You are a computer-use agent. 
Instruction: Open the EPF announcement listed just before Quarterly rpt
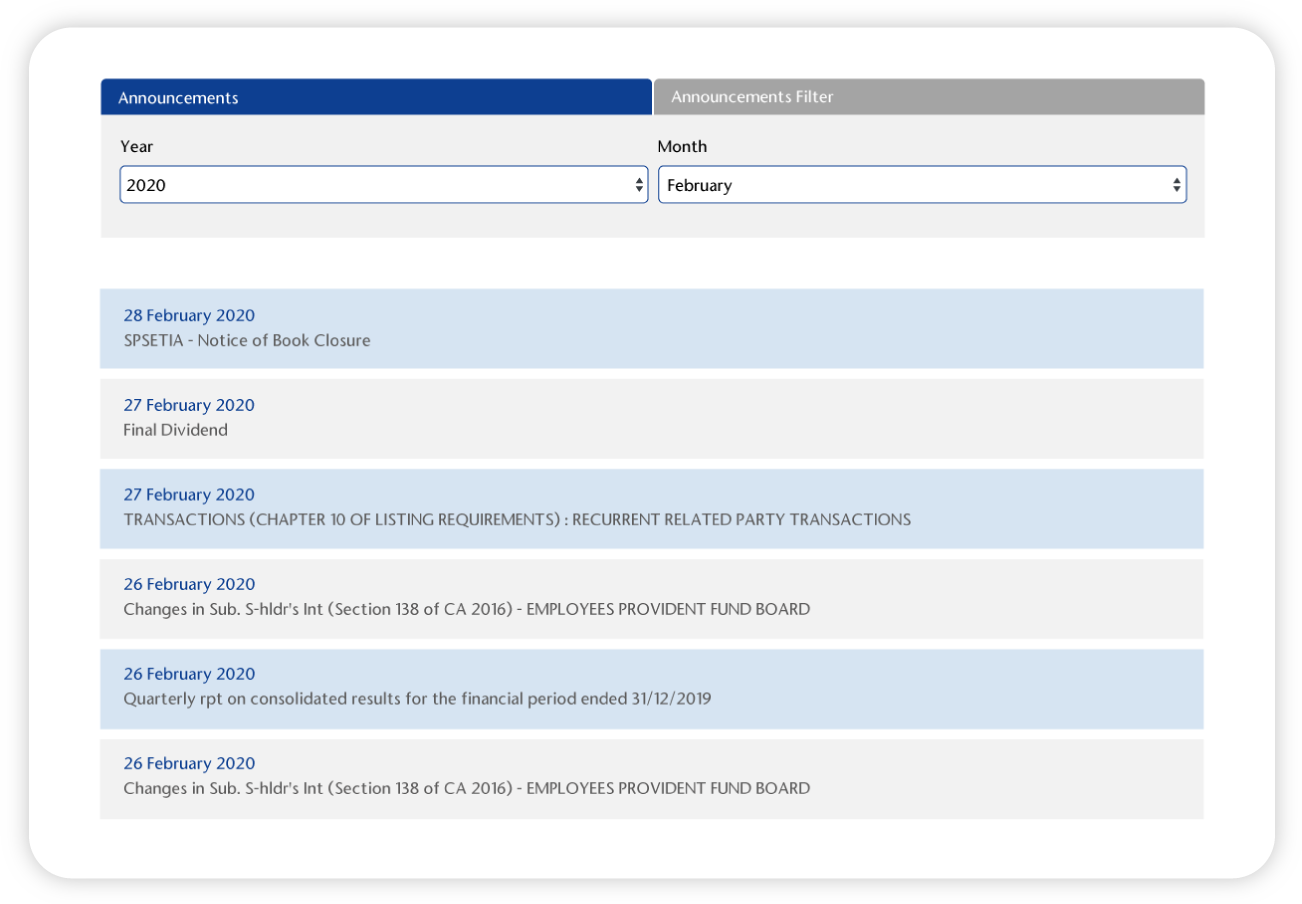point(466,609)
